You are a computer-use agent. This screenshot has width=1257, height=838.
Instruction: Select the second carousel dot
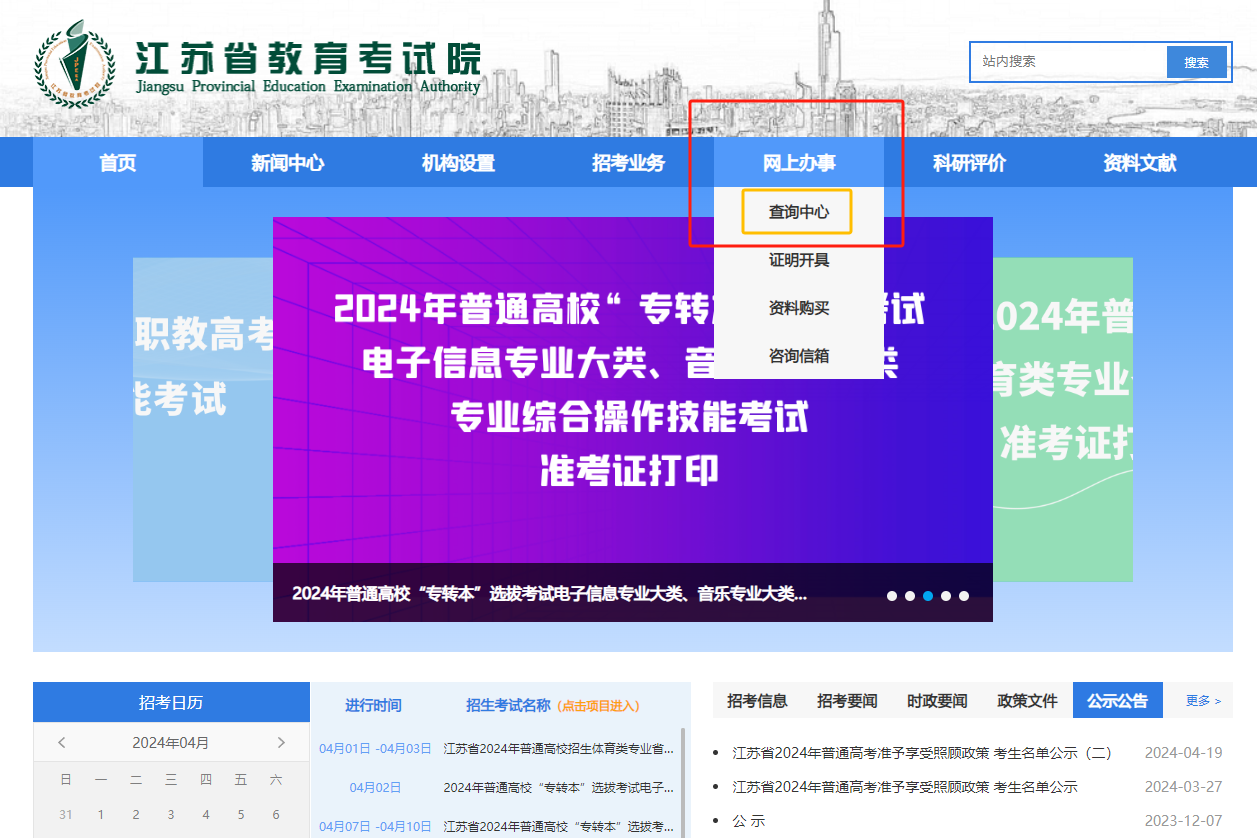[x=910, y=596]
